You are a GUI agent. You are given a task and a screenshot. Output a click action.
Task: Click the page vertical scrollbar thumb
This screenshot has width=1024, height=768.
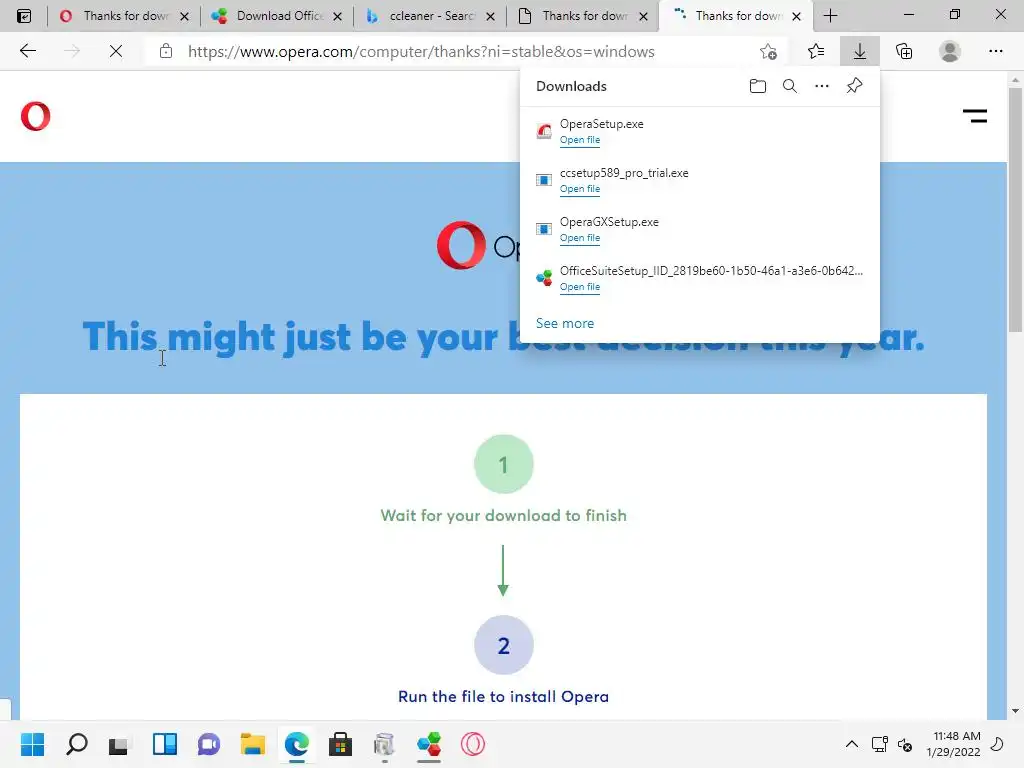1015,209
